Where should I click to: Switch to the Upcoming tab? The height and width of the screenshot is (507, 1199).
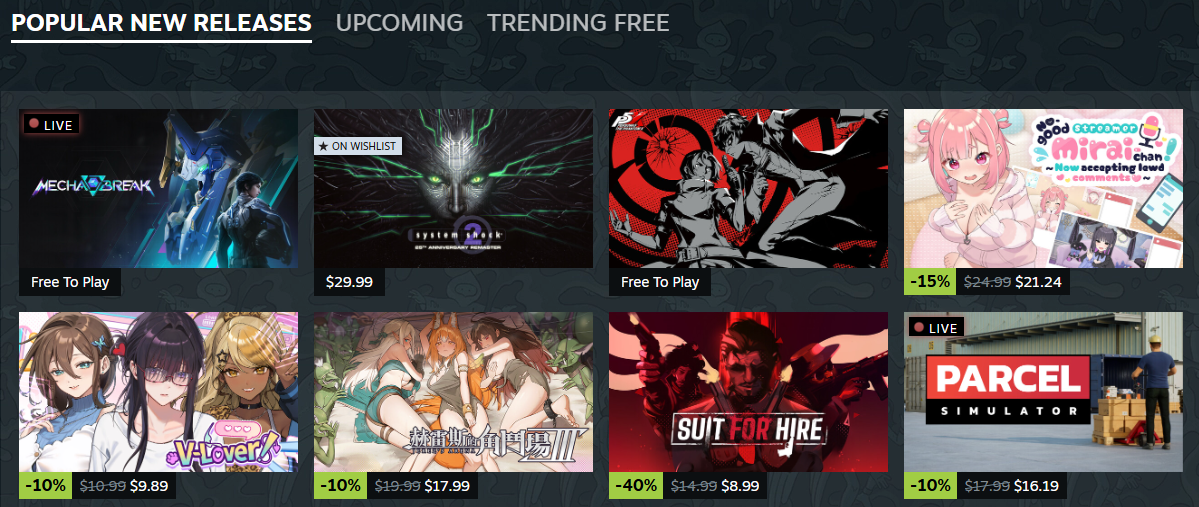point(399,23)
